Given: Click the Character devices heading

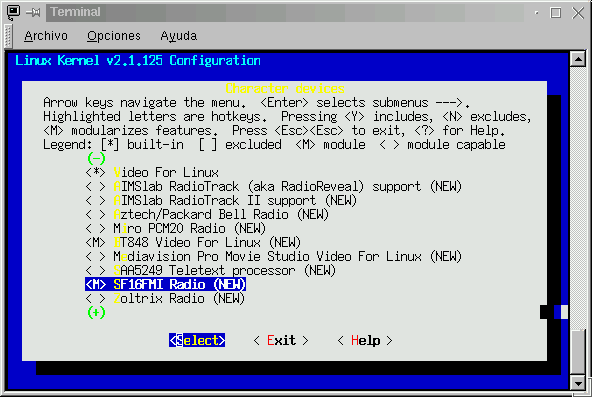Looking at the screenshot, I should (x=285, y=89).
